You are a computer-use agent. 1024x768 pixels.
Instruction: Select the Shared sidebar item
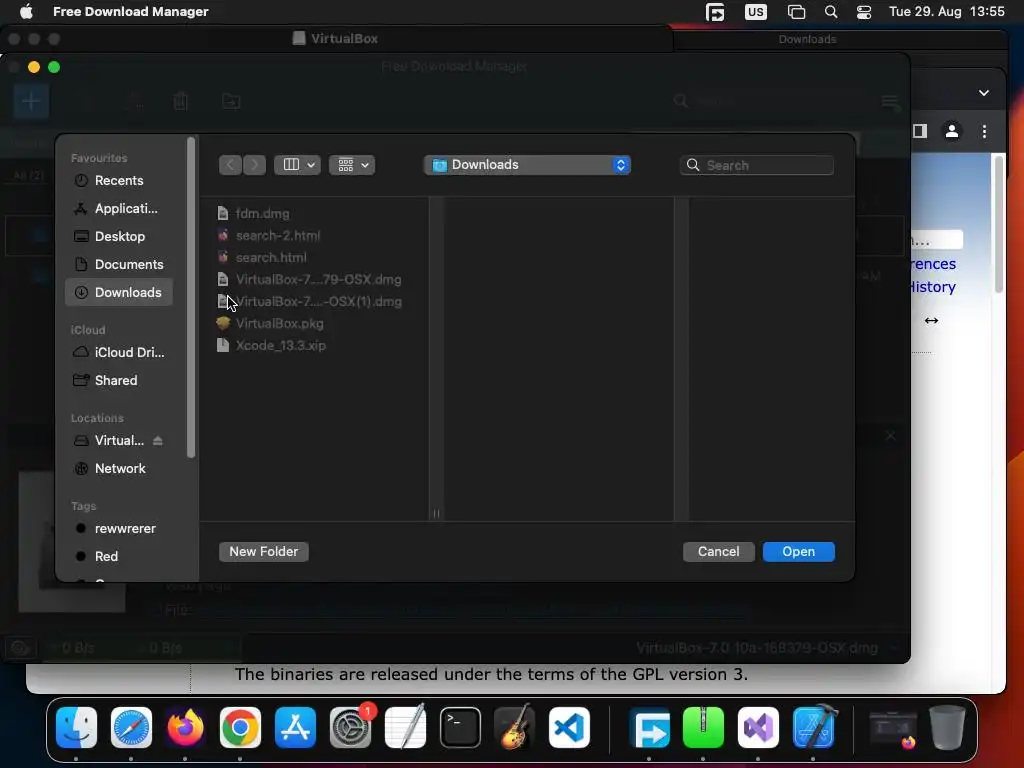[x=118, y=380]
